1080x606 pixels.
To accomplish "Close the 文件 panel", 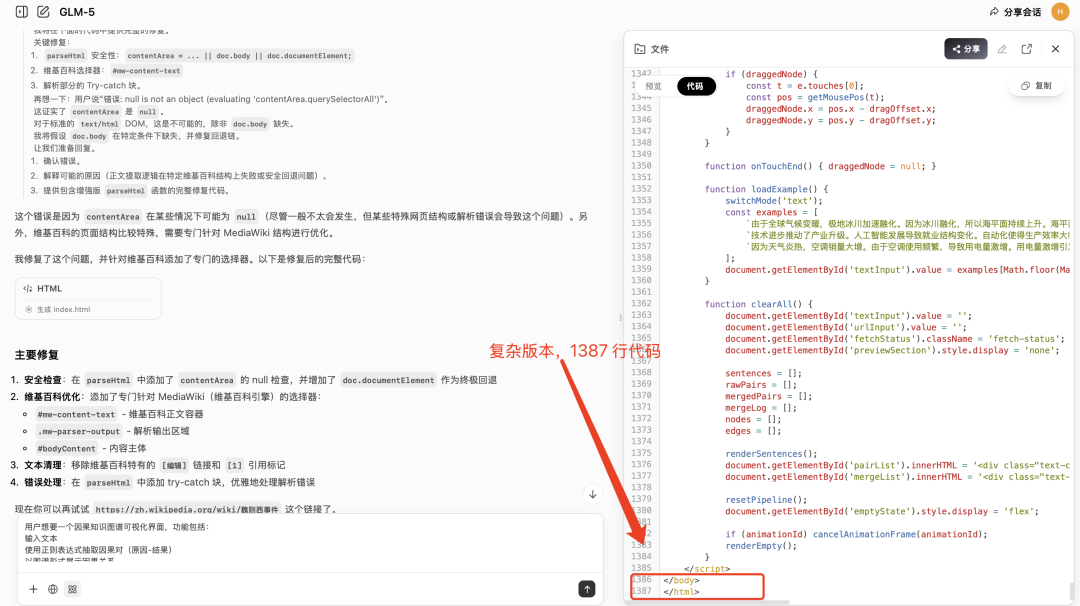I will [1055, 49].
